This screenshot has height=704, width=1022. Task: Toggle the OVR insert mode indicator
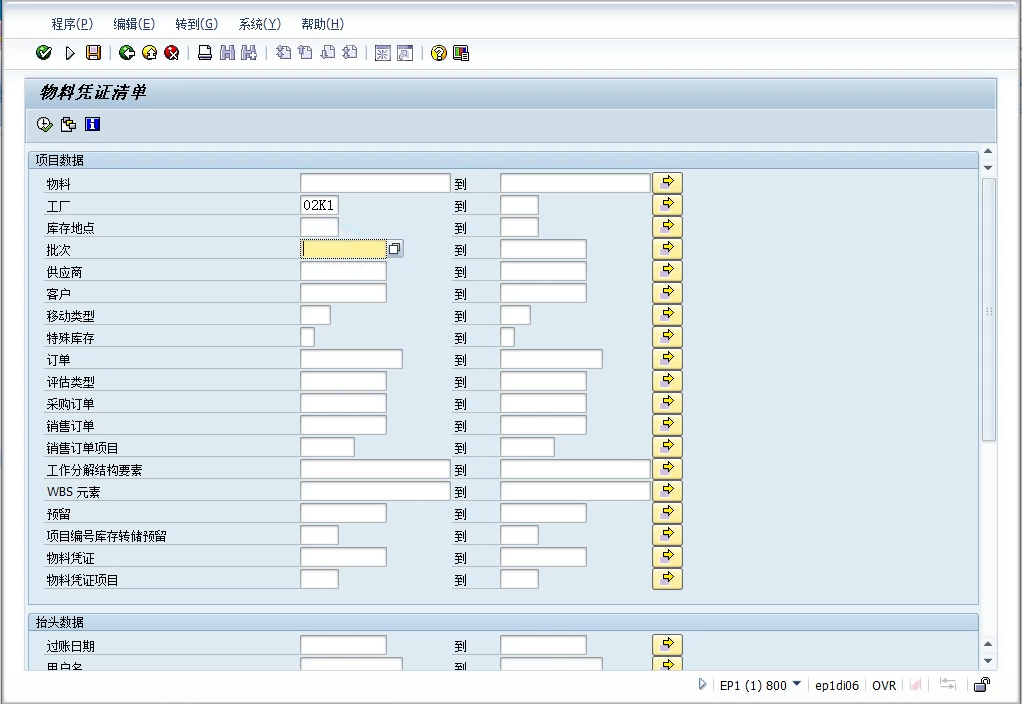tap(884, 686)
